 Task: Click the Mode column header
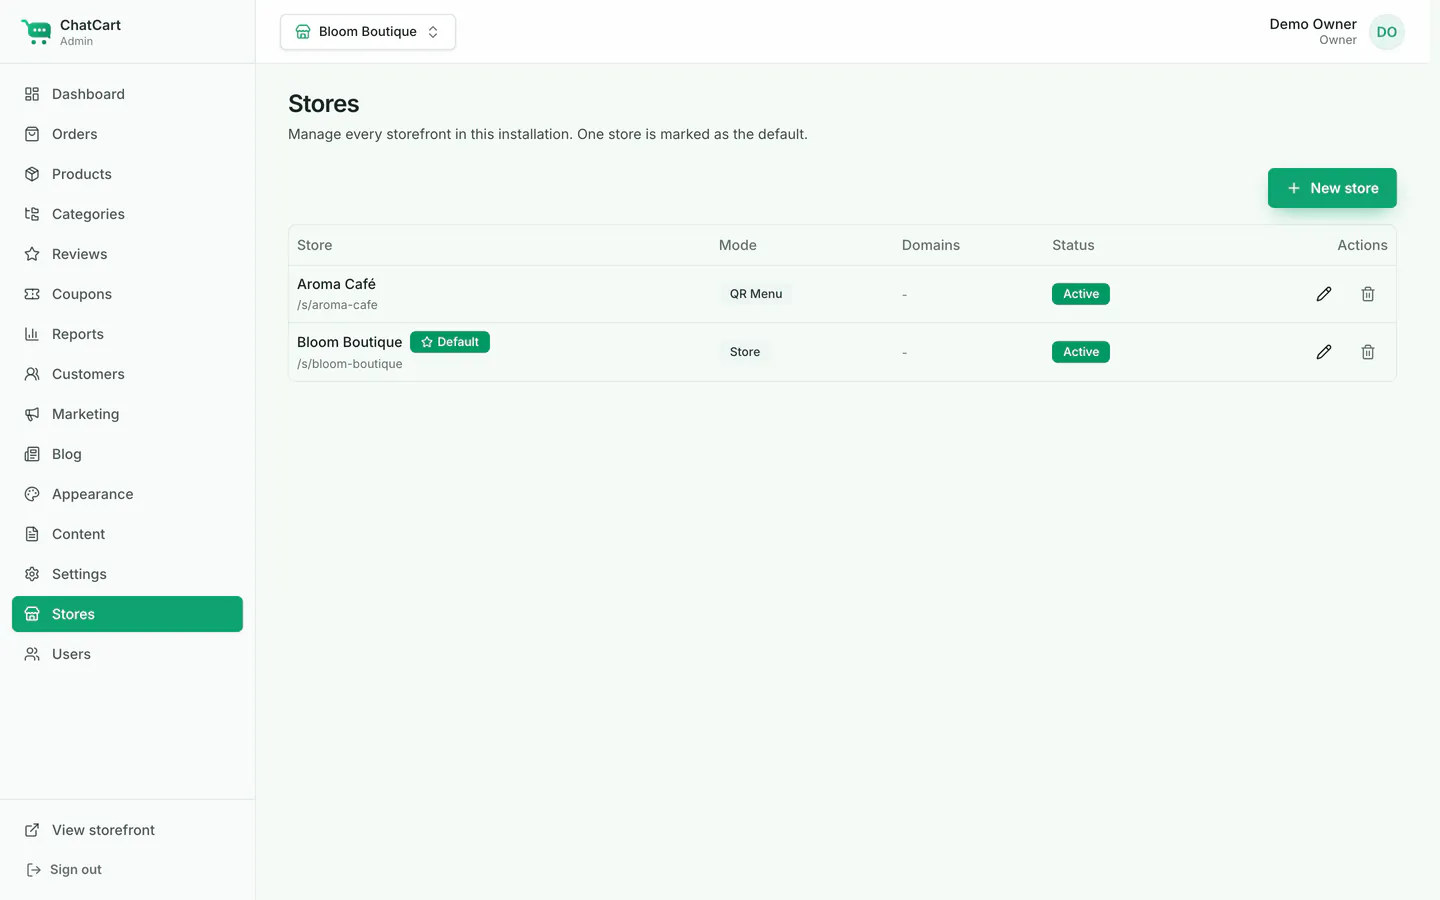coord(738,245)
